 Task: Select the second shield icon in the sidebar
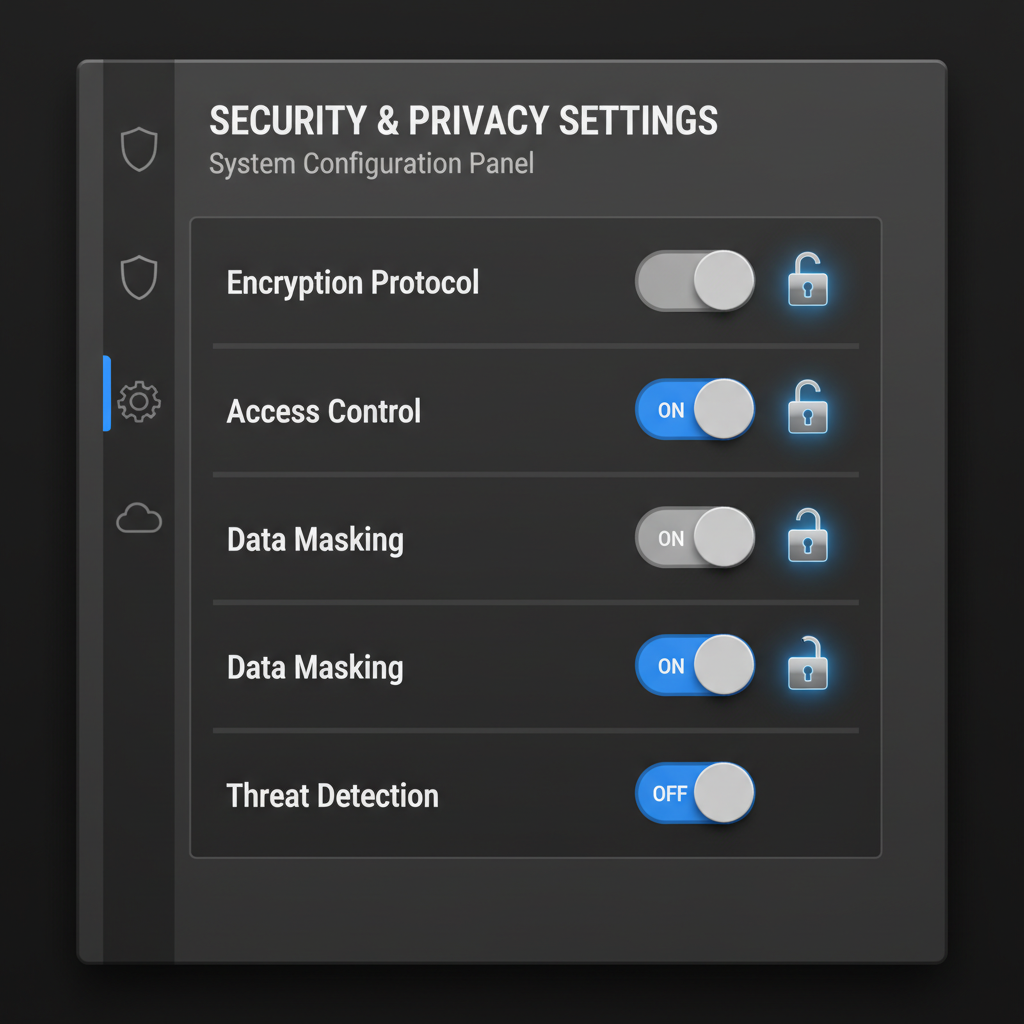(139, 277)
